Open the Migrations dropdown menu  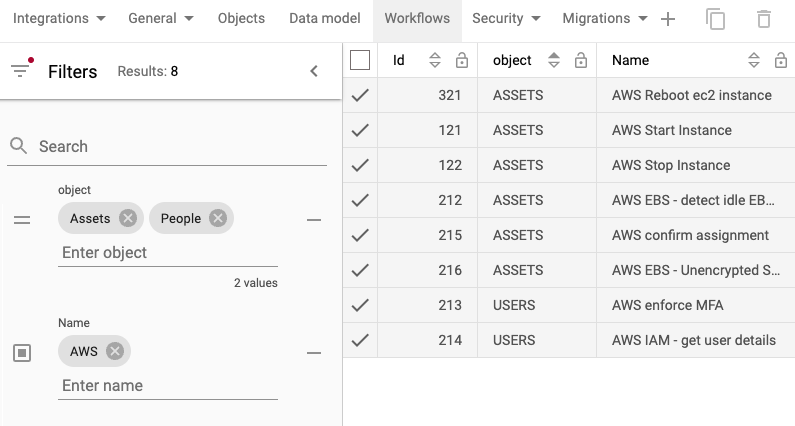[604, 19]
